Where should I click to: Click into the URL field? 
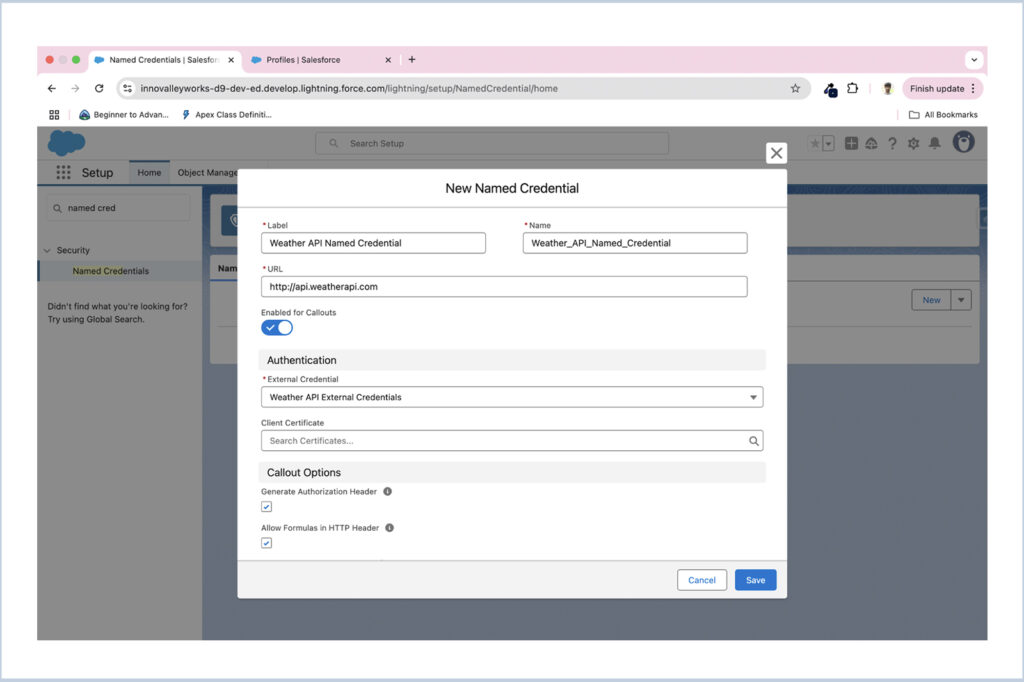coord(504,287)
